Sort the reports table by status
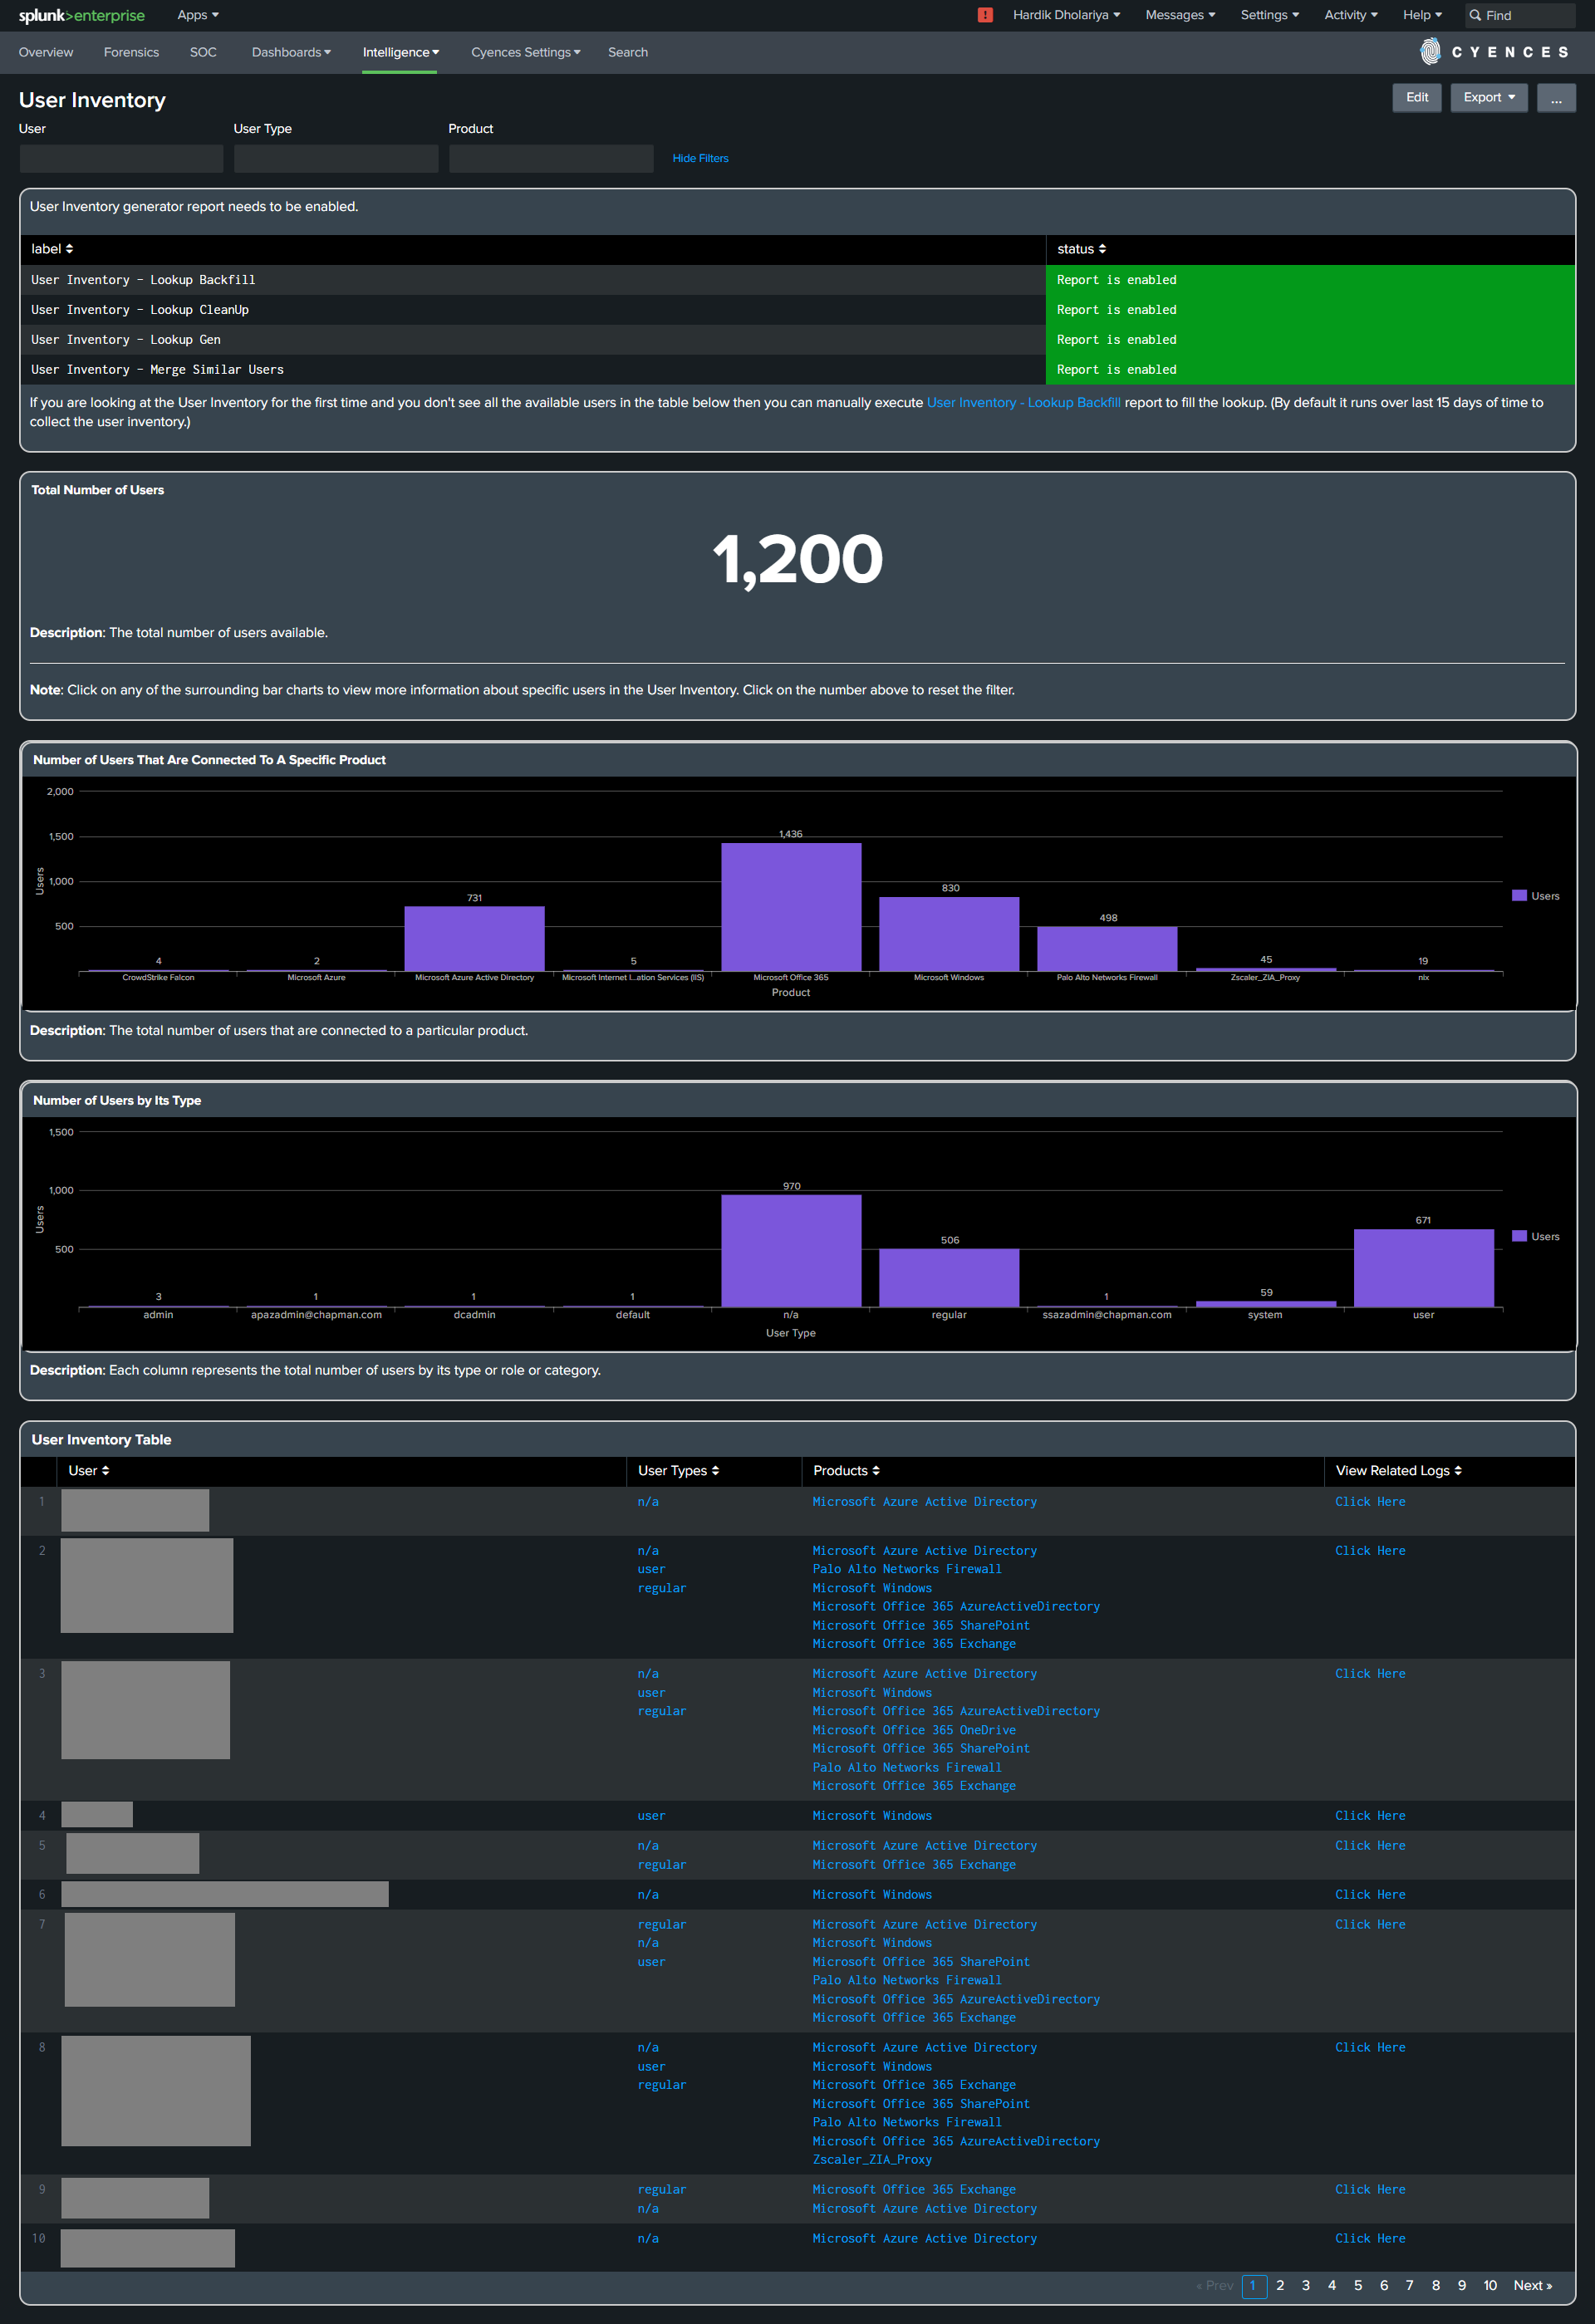This screenshot has height=2324, width=1595. click(x=1082, y=249)
